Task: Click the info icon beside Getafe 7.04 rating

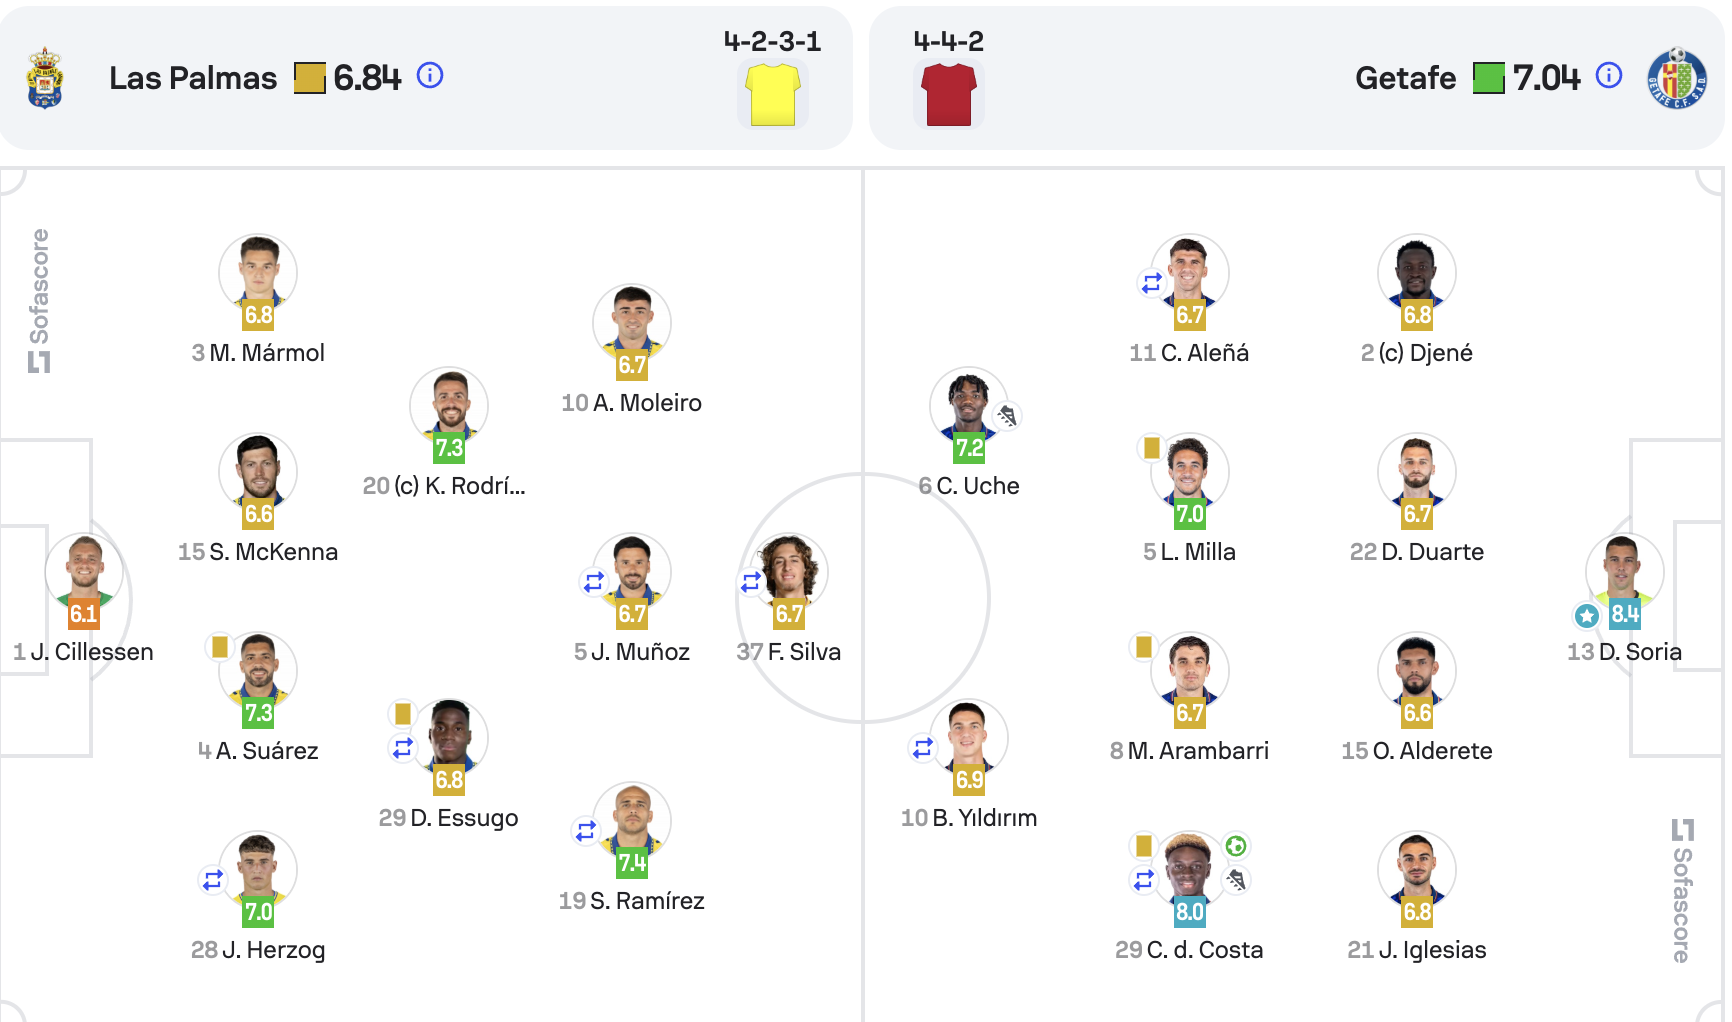Action: pos(1609,75)
